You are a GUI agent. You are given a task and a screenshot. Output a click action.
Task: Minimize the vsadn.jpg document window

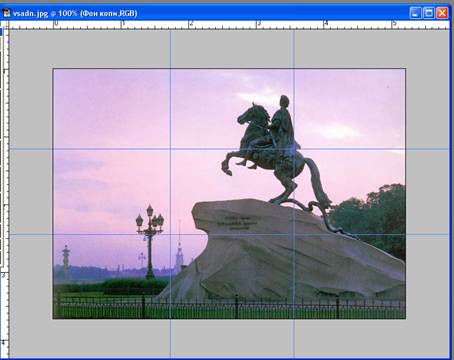tap(415, 13)
